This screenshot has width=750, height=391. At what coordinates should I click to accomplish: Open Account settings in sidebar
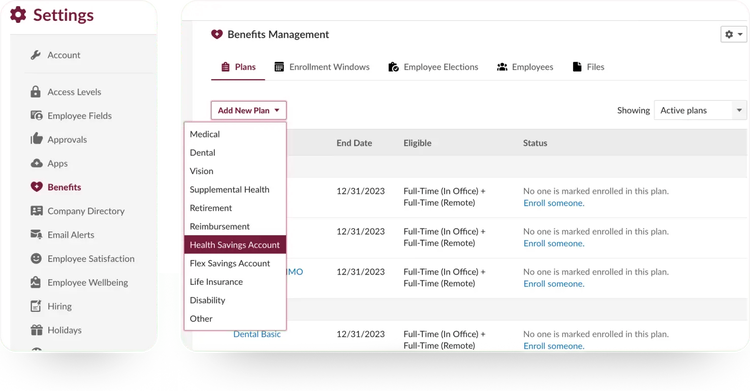click(x=64, y=55)
